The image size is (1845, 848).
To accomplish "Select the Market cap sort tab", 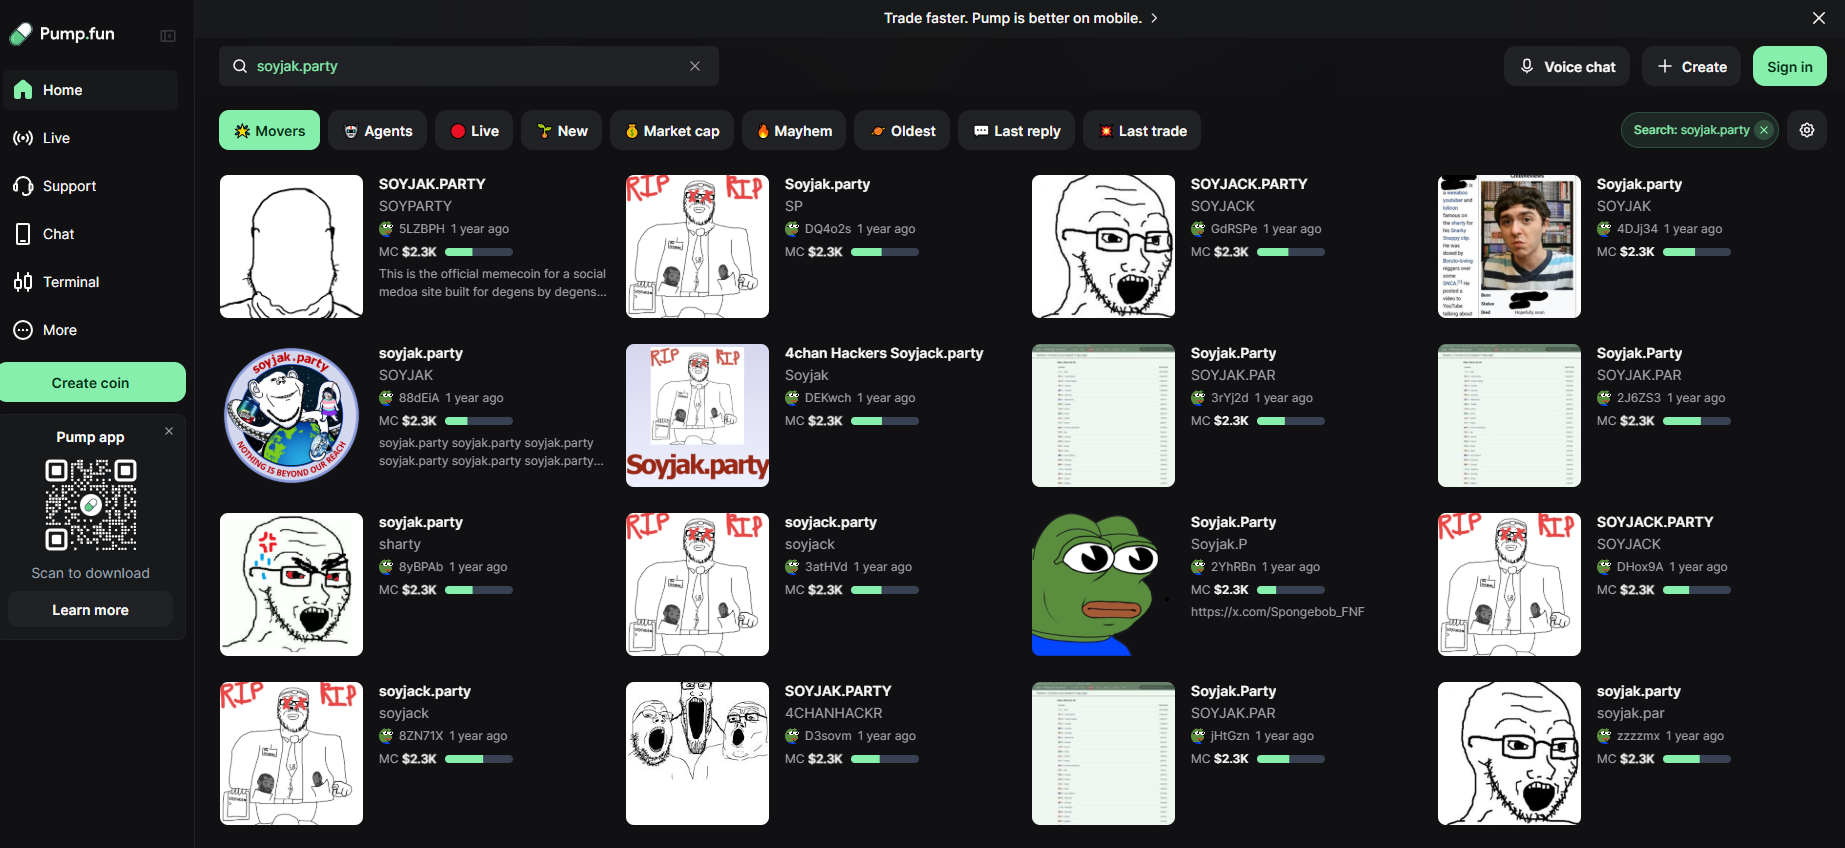I will (x=671, y=131).
